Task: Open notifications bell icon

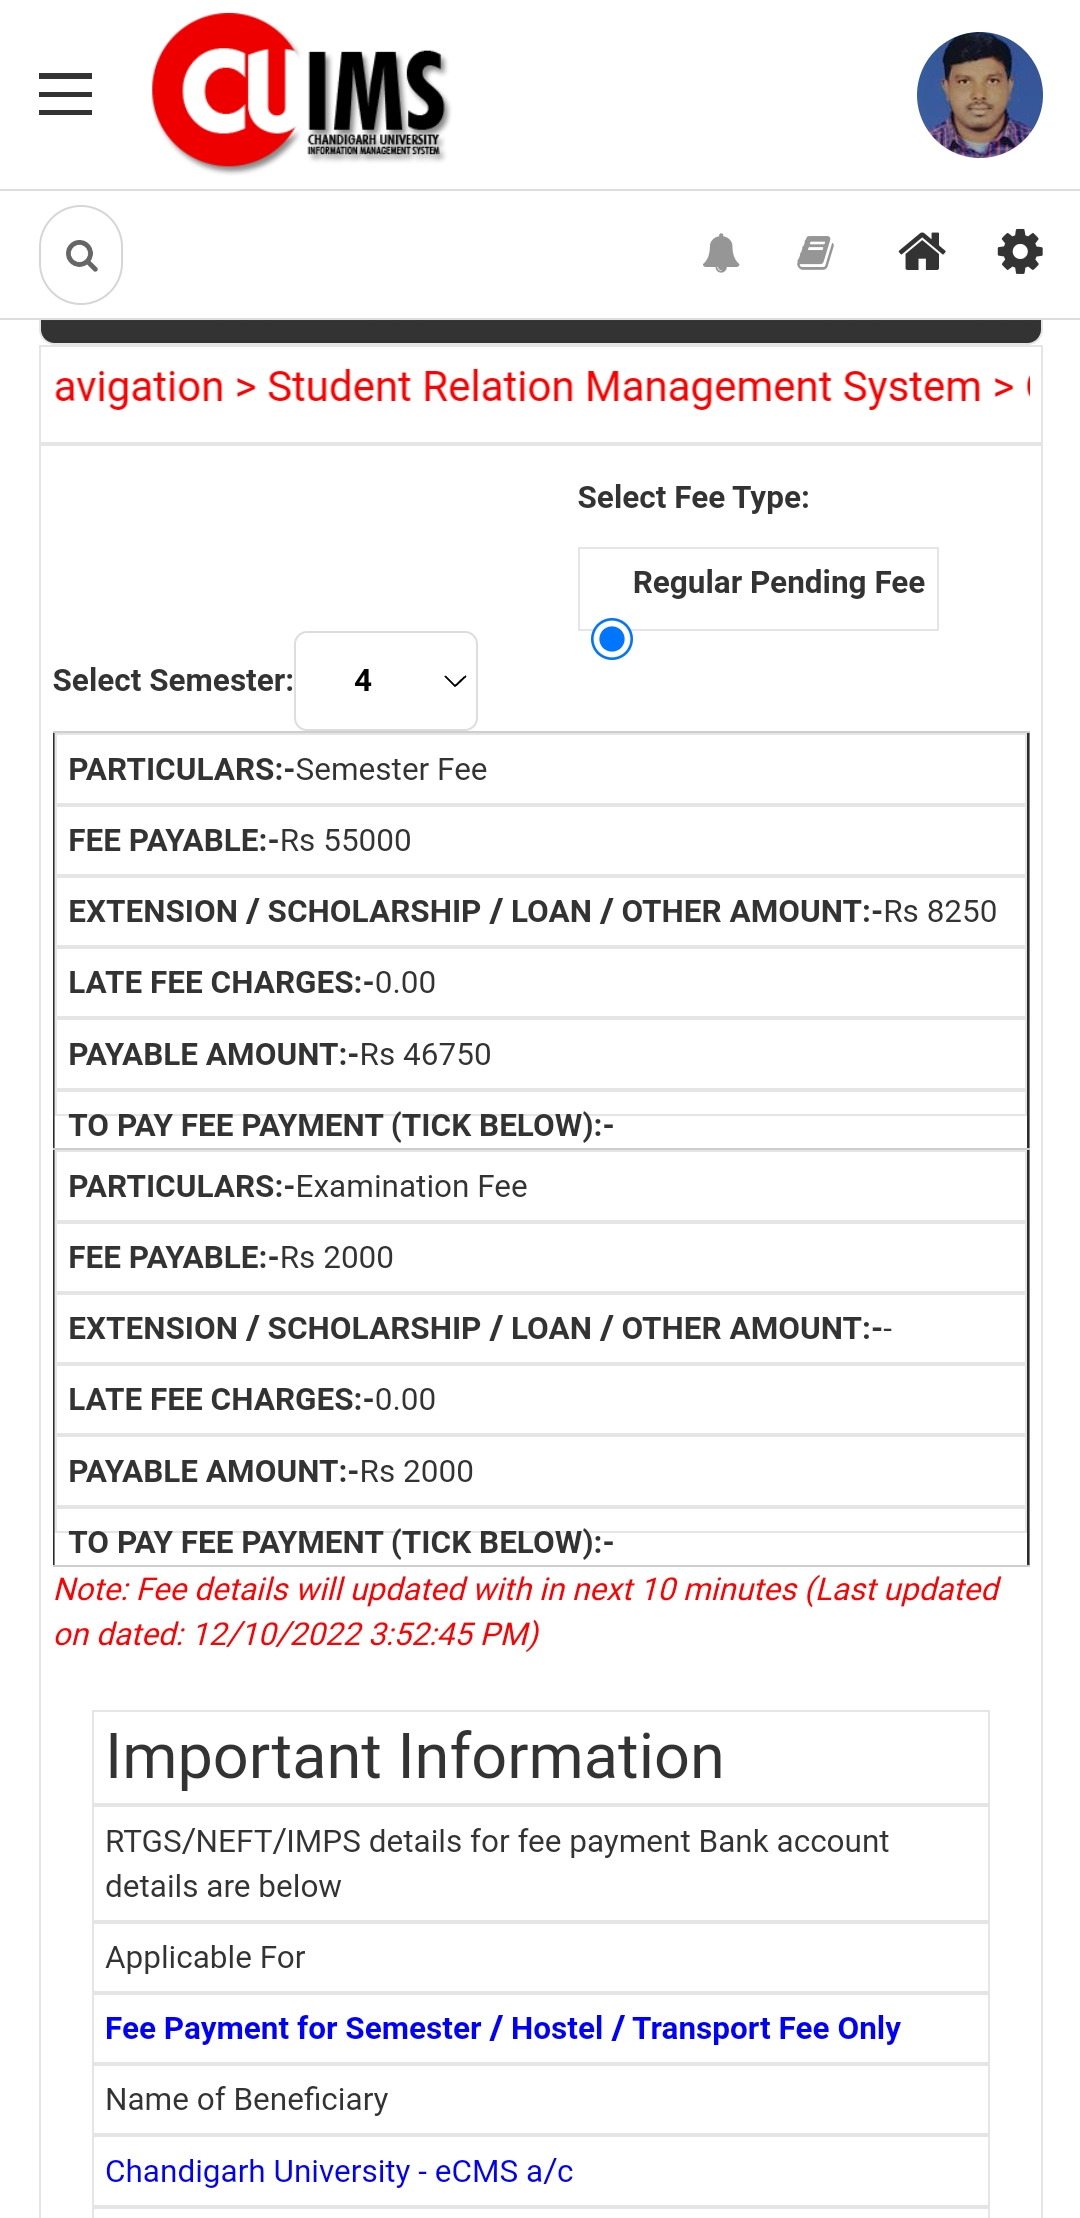Action: click(720, 253)
